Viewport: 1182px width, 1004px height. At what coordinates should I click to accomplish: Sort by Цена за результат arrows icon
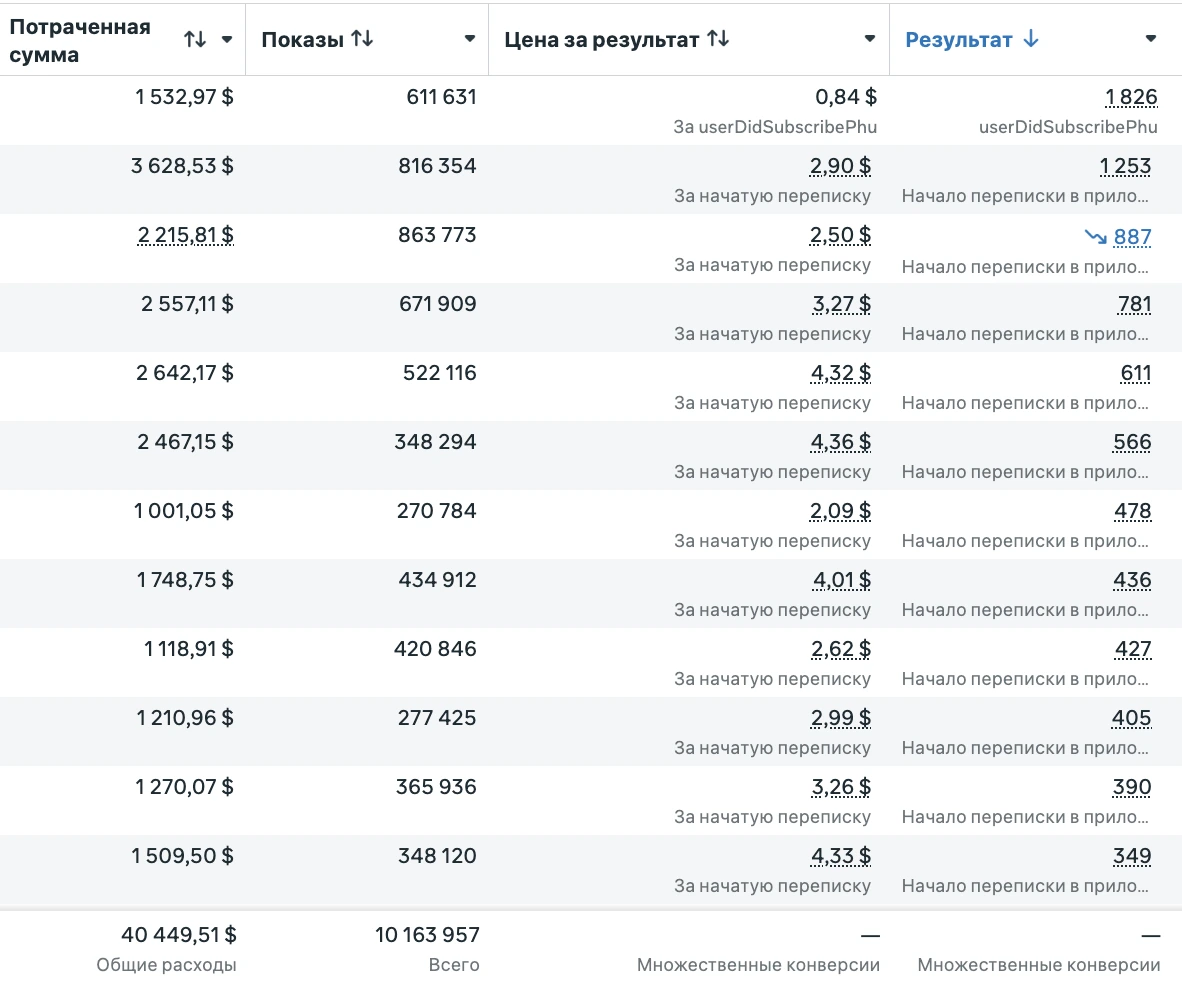718,38
